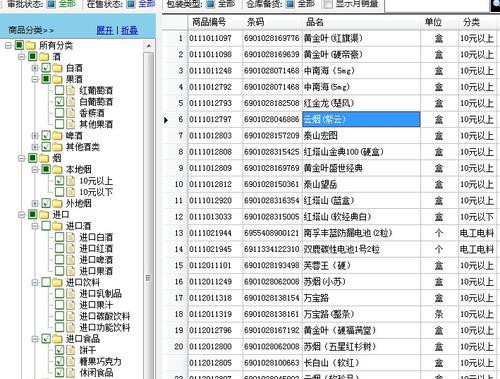This screenshot has width=500, height=379.
Task: Click the document icon beside 进口果汁
Action: (x=71, y=305)
